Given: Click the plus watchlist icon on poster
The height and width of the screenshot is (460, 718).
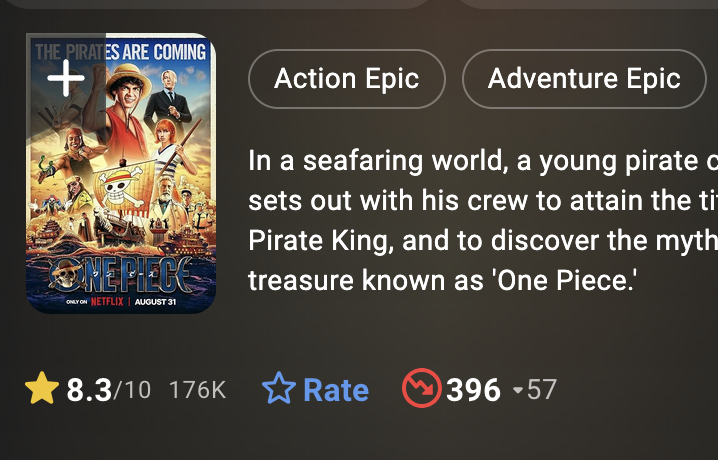Looking at the screenshot, I should point(65,78).
